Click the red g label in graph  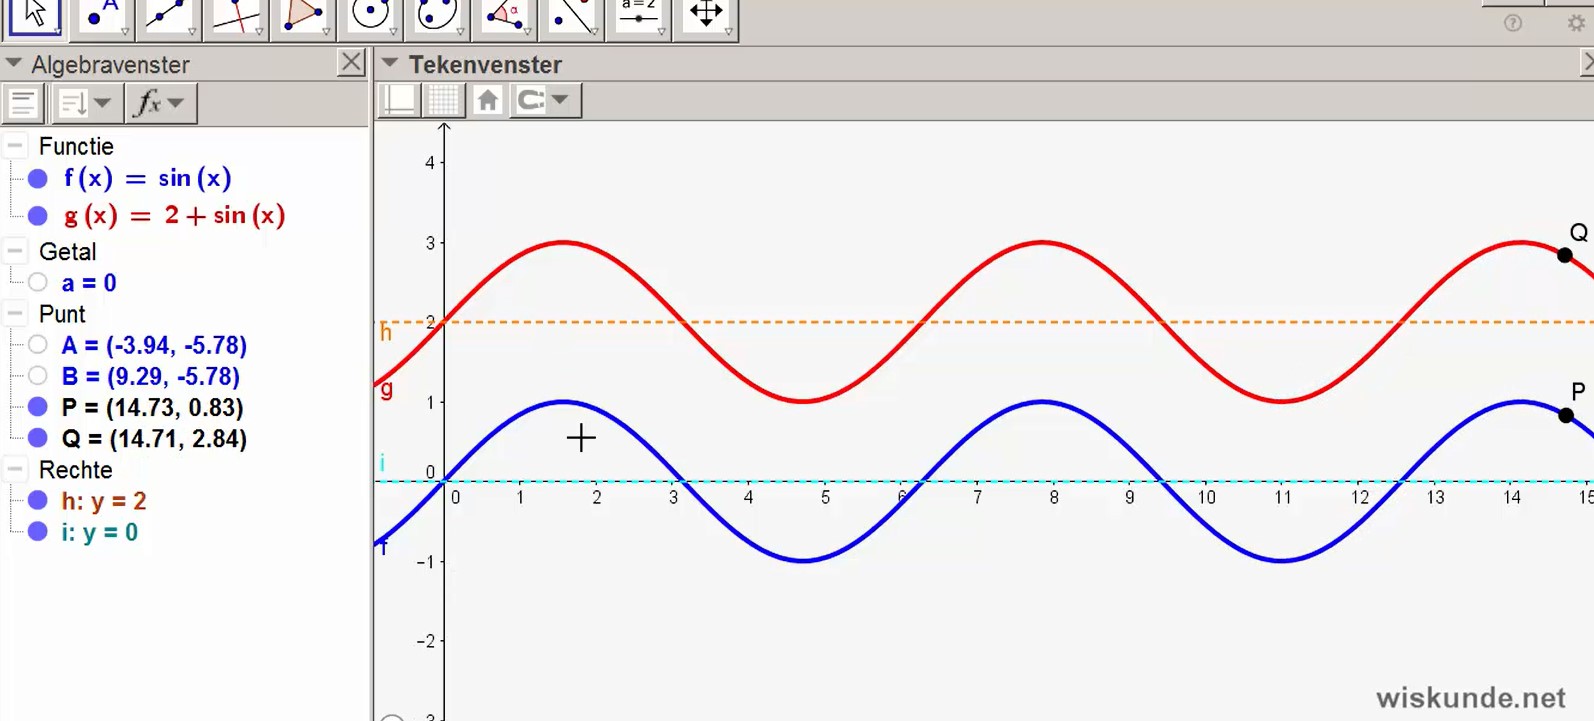point(386,389)
